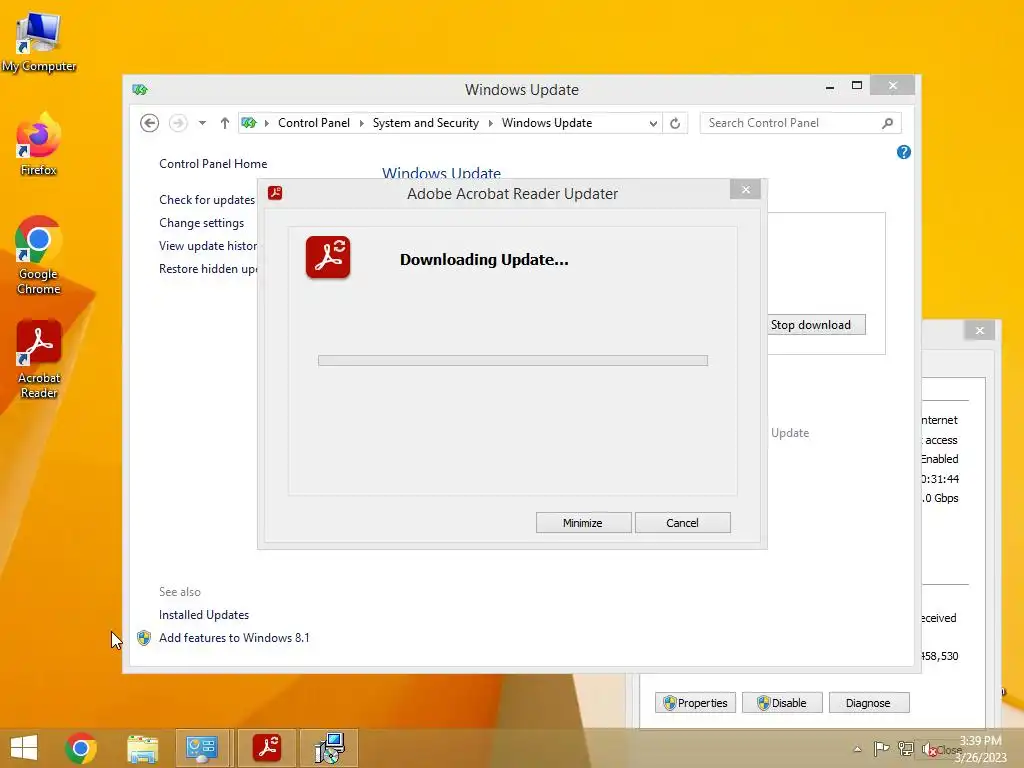The image size is (1024, 768).
Task: Open Chrome from the taskbar
Action: pyautogui.click(x=81, y=748)
